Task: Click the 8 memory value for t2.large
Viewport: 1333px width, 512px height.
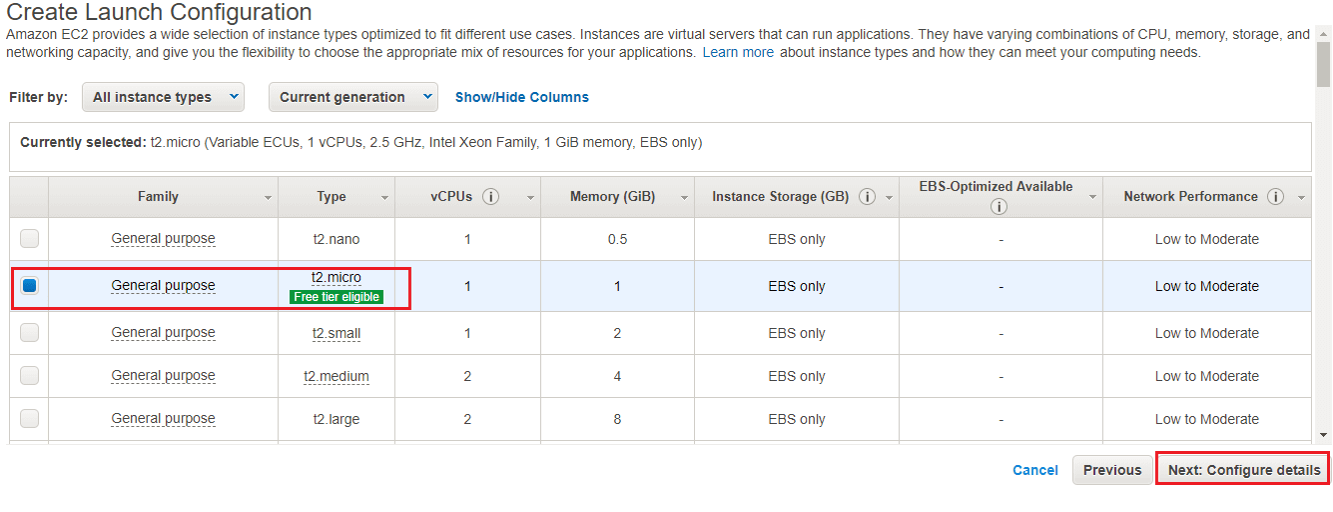Action: 617,419
